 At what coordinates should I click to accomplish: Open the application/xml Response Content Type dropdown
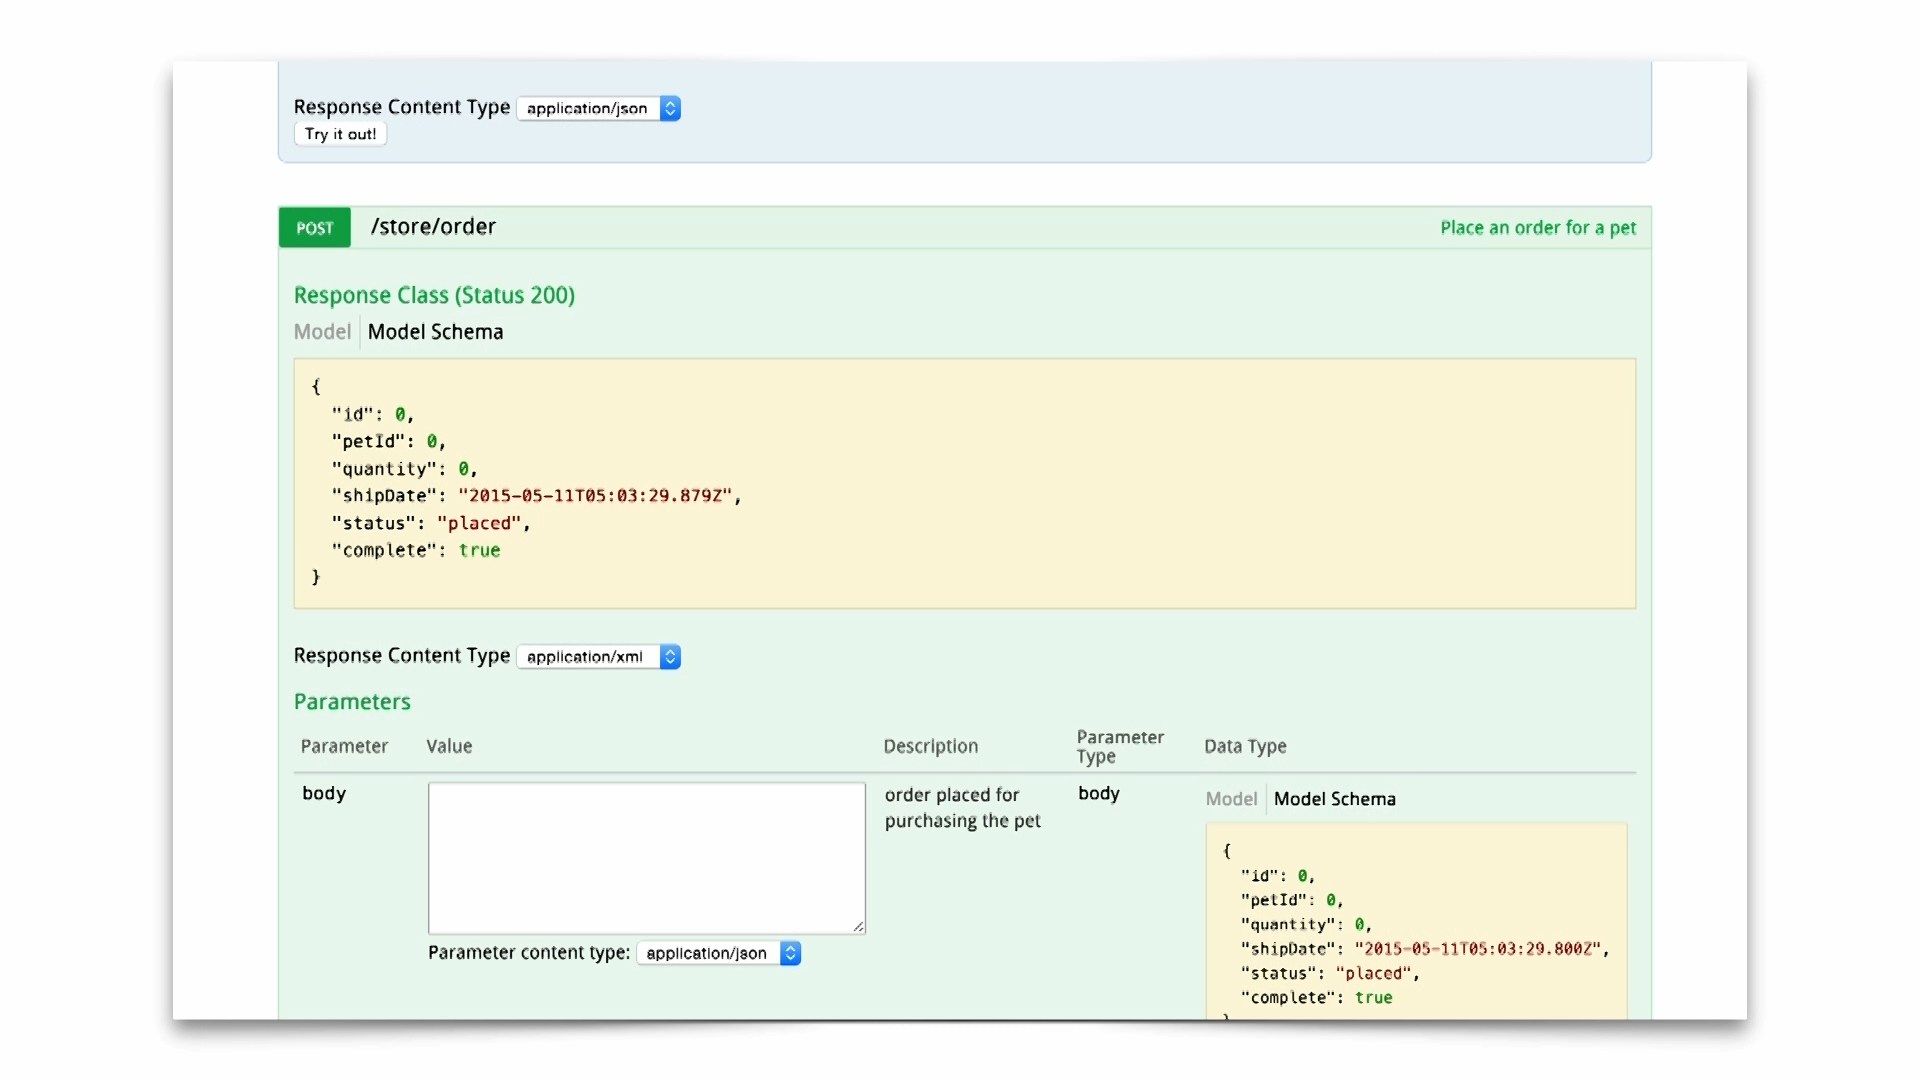(x=598, y=656)
